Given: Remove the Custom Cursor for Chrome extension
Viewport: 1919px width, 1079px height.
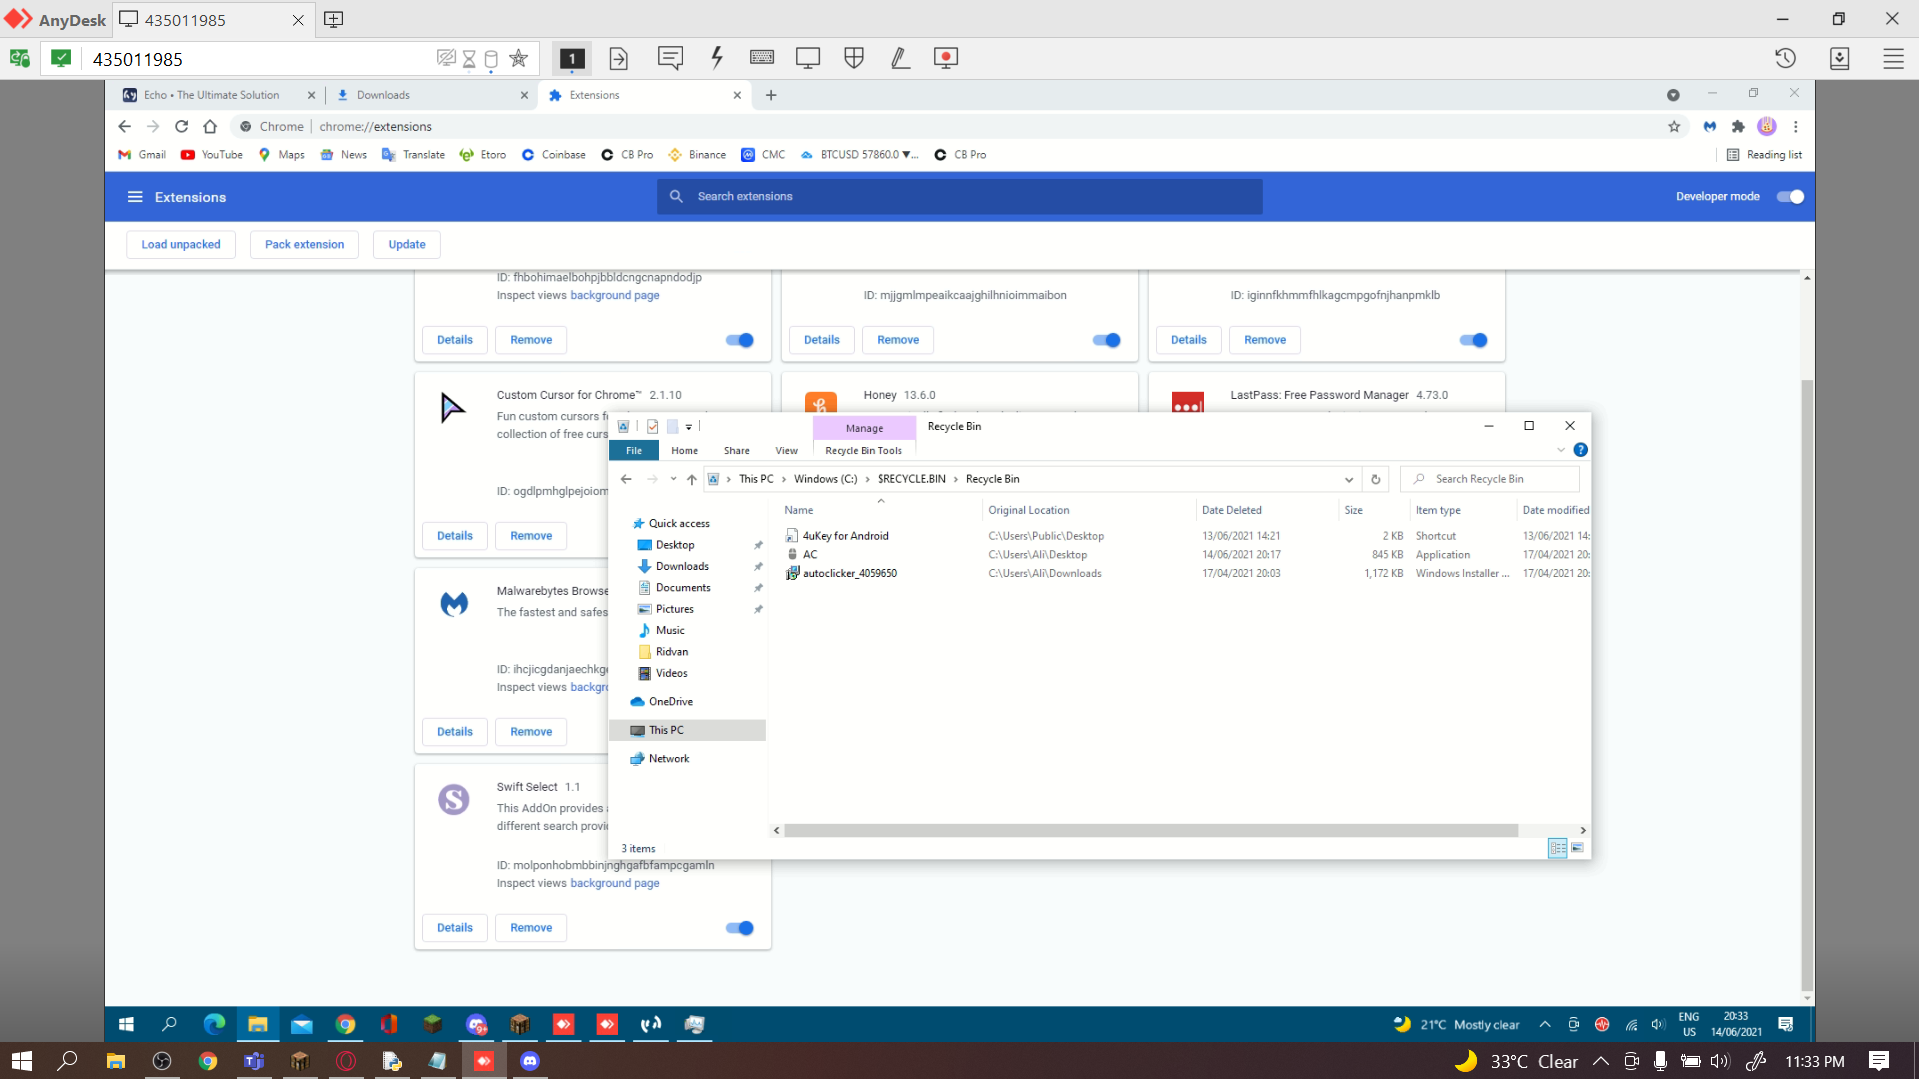Looking at the screenshot, I should [531, 536].
